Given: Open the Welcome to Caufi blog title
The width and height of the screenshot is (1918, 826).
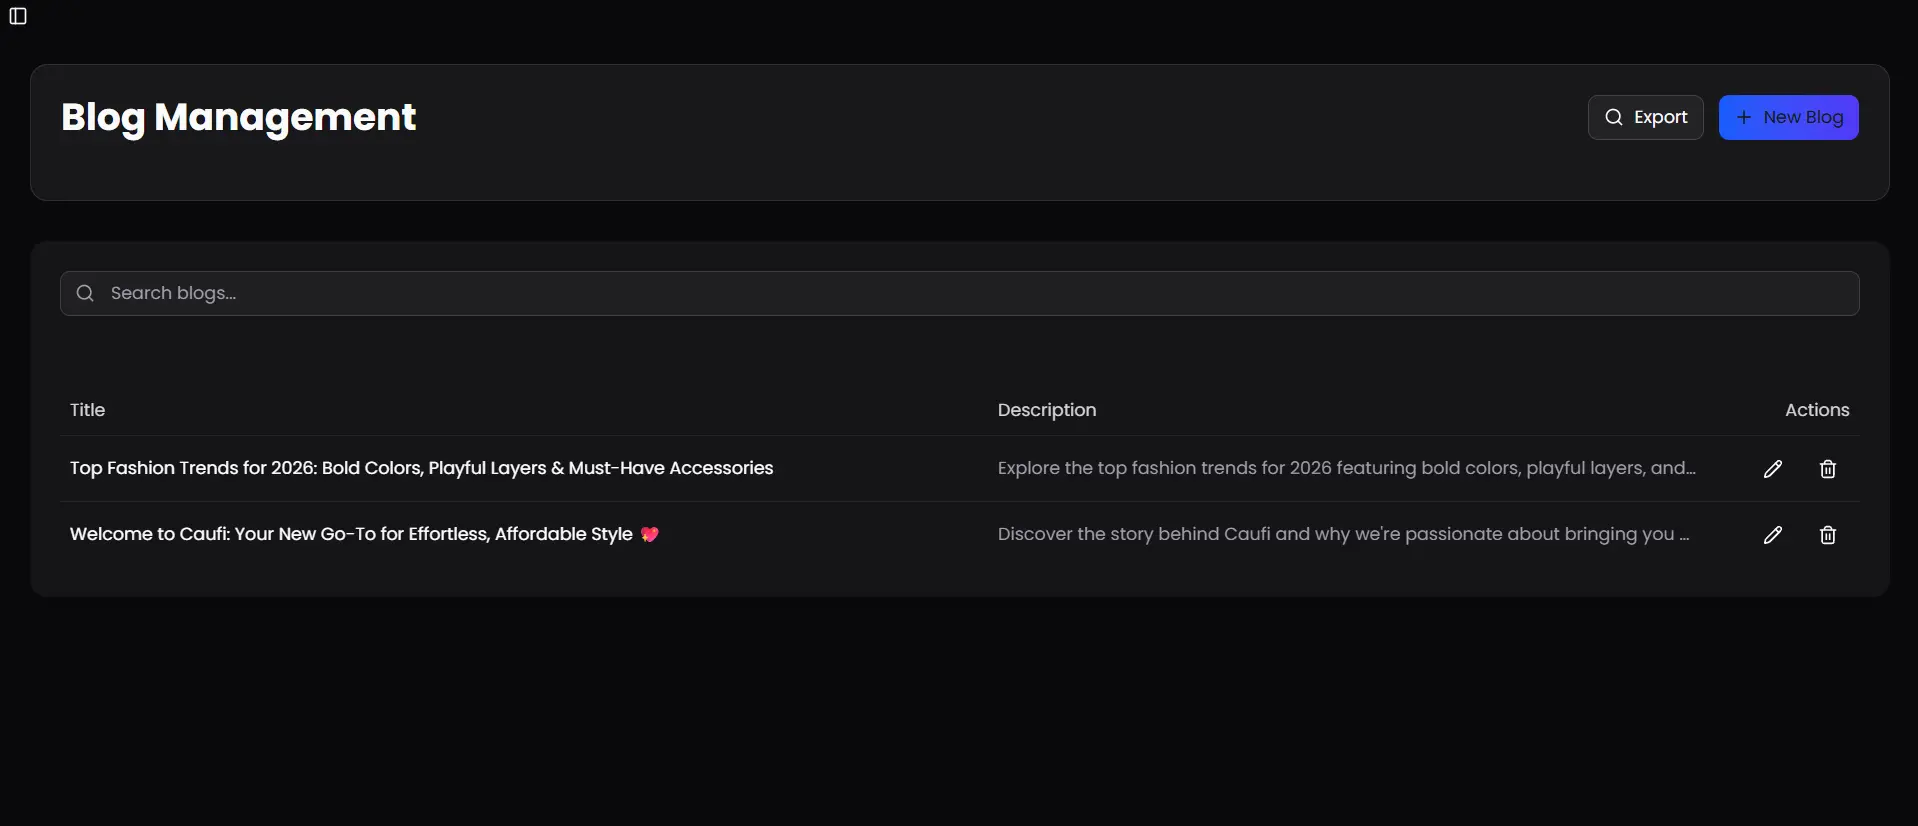Looking at the screenshot, I should pos(351,534).
